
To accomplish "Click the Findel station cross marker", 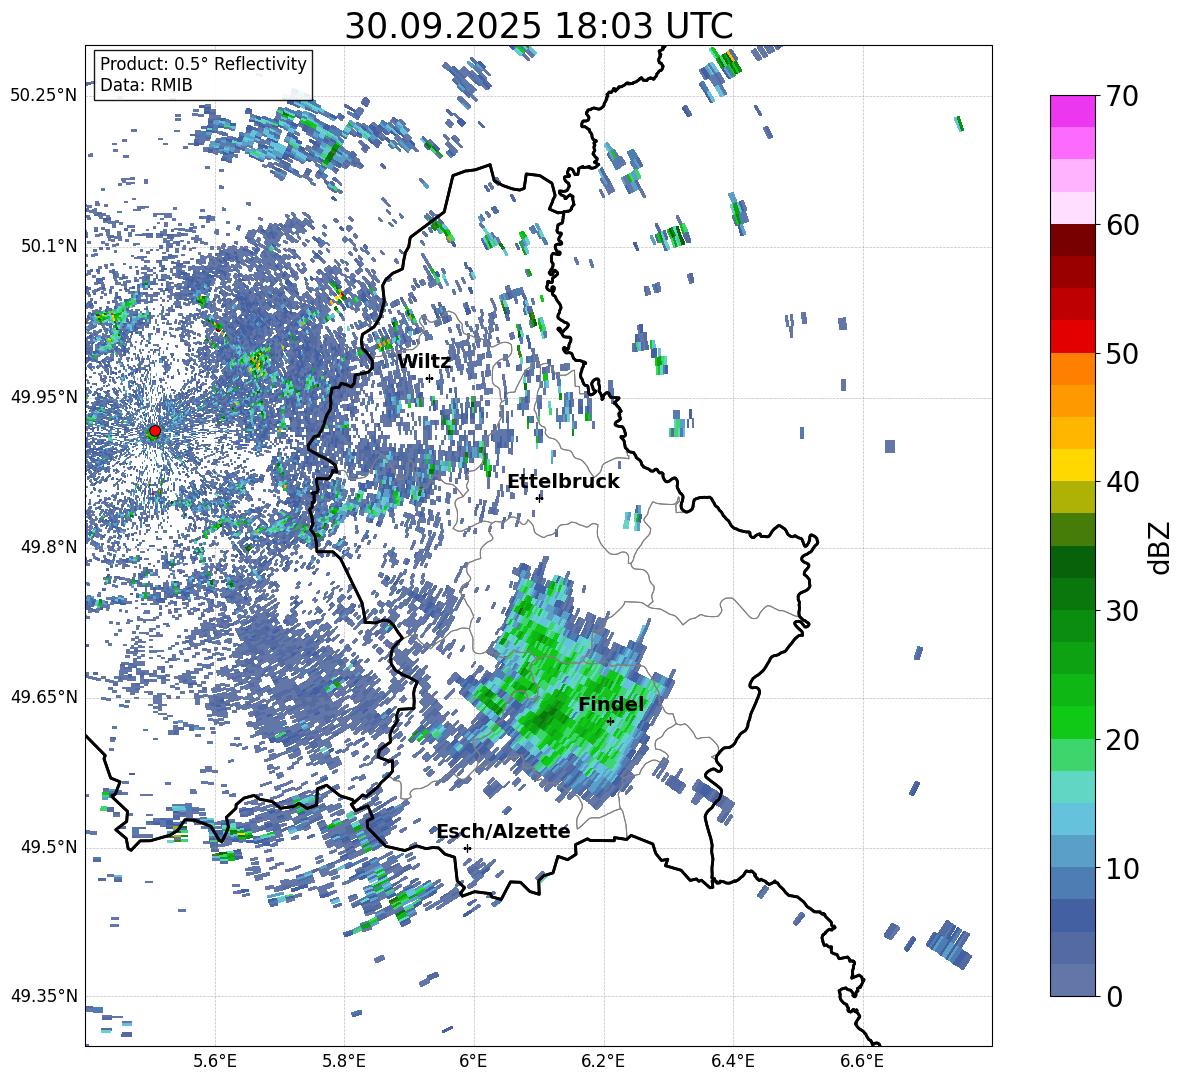I will [x=610, y=722].
